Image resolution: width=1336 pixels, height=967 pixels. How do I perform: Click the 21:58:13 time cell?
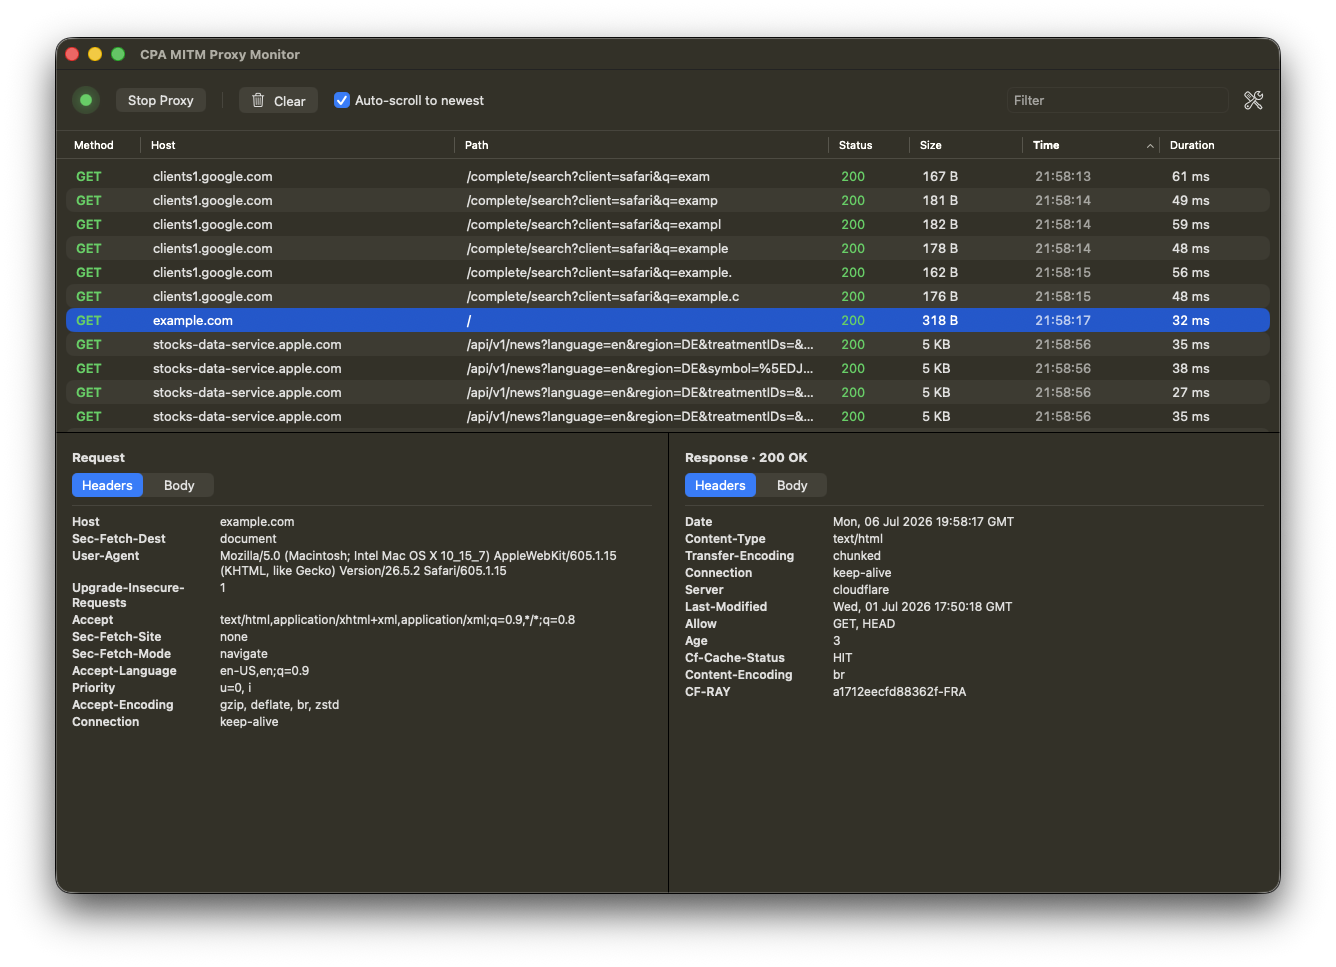[1063, 176]
